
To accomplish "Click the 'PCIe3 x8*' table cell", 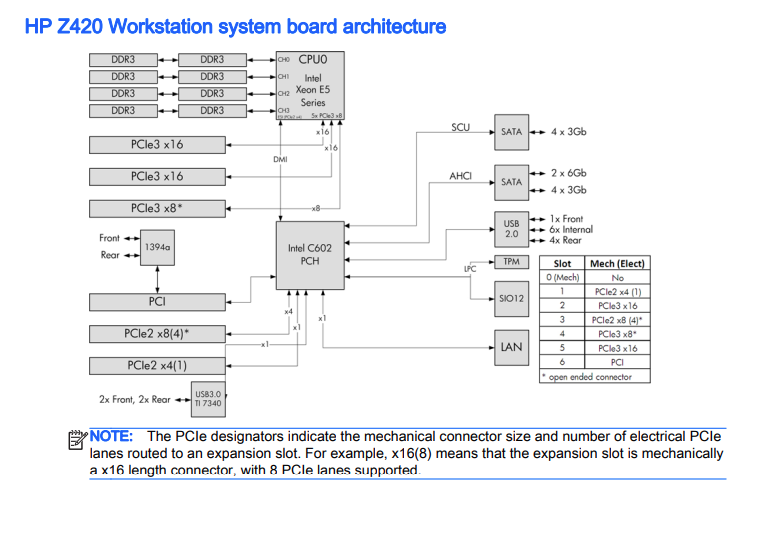I will pyautogui.click(x=617, y=334).
